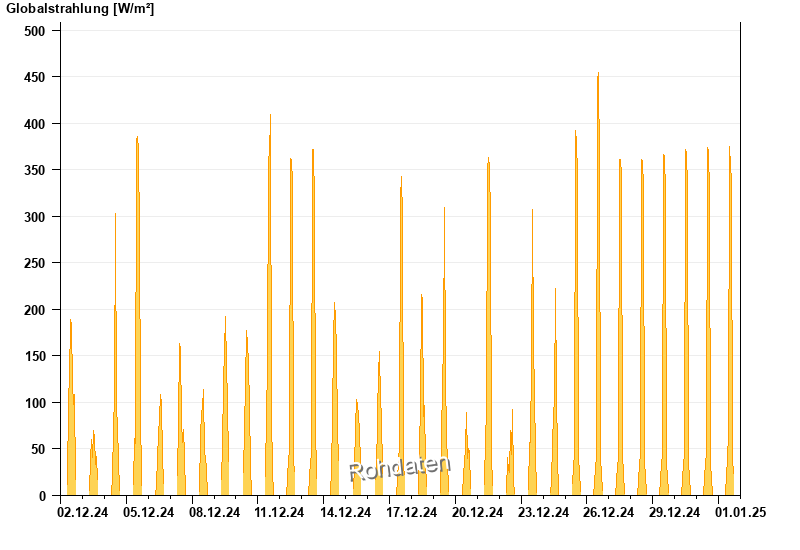
Task: Click the 250 y-axis value
Action: [35, 263]
